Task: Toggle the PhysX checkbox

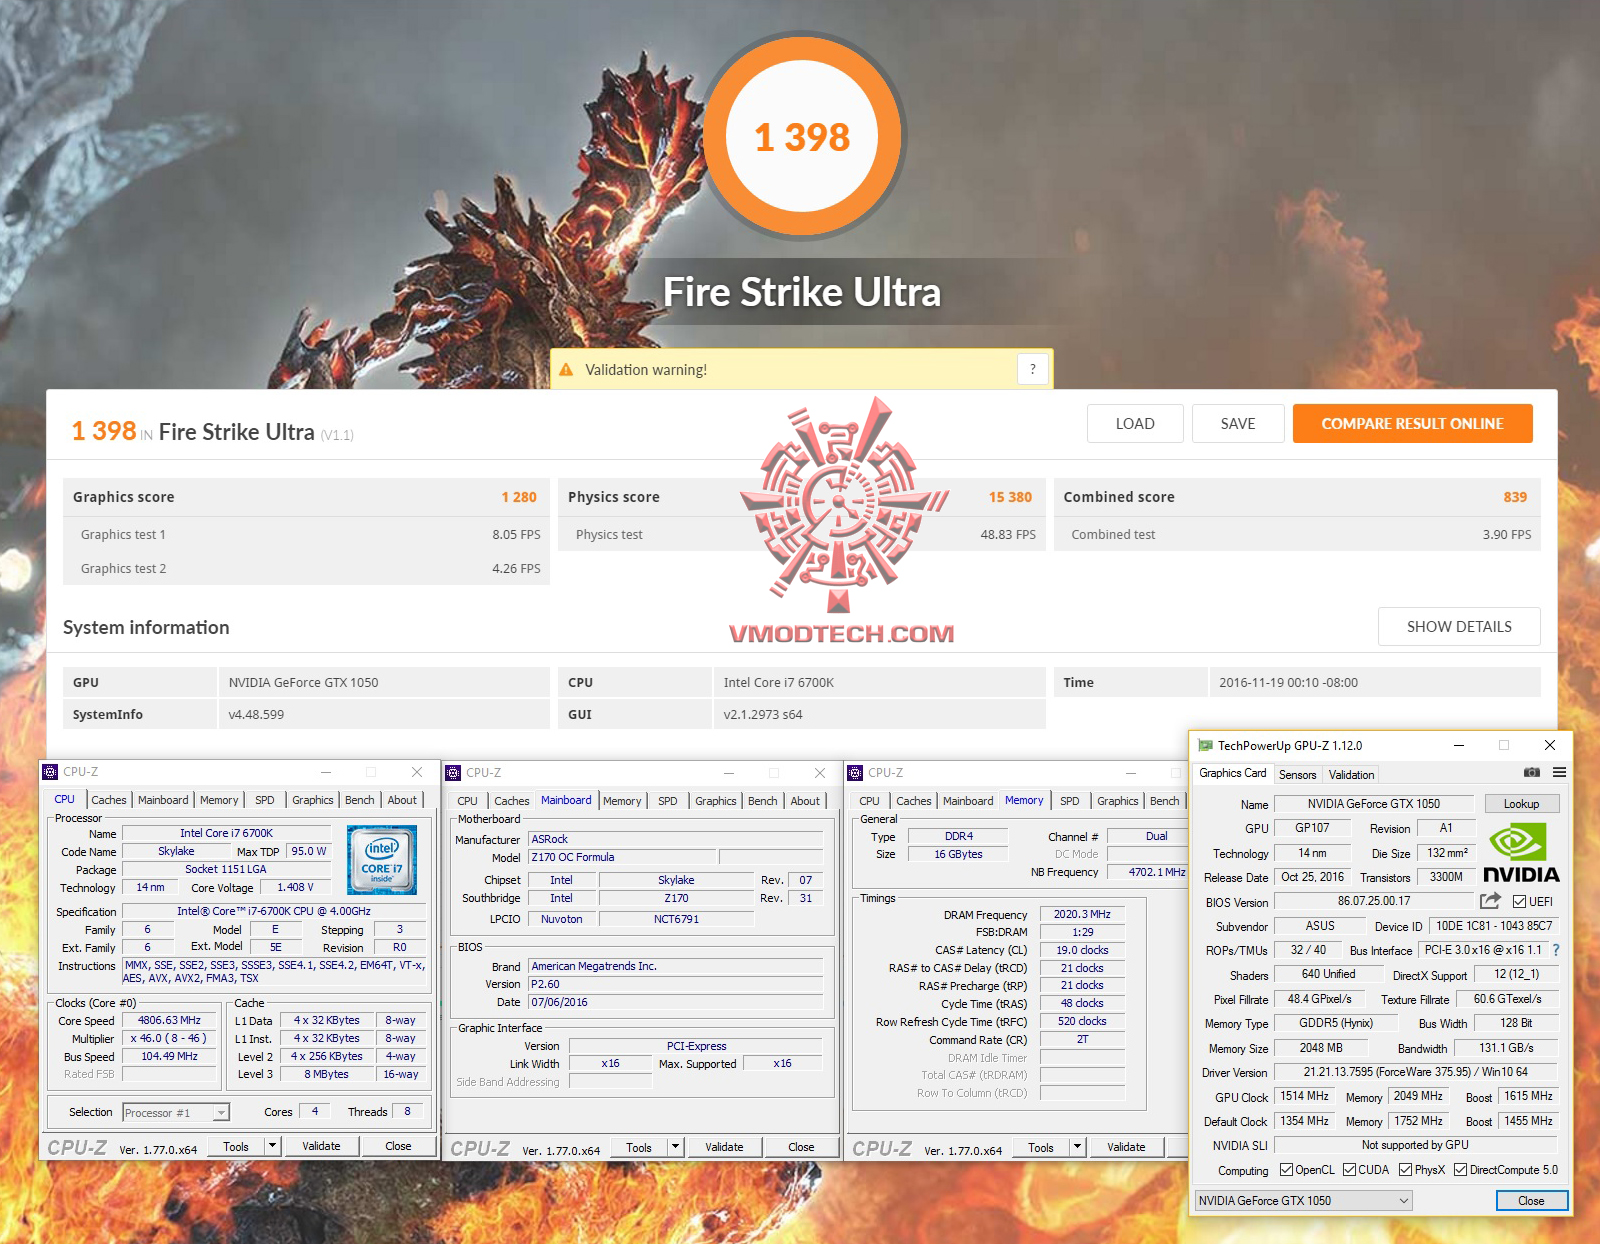Action: pos(1405,1170)
